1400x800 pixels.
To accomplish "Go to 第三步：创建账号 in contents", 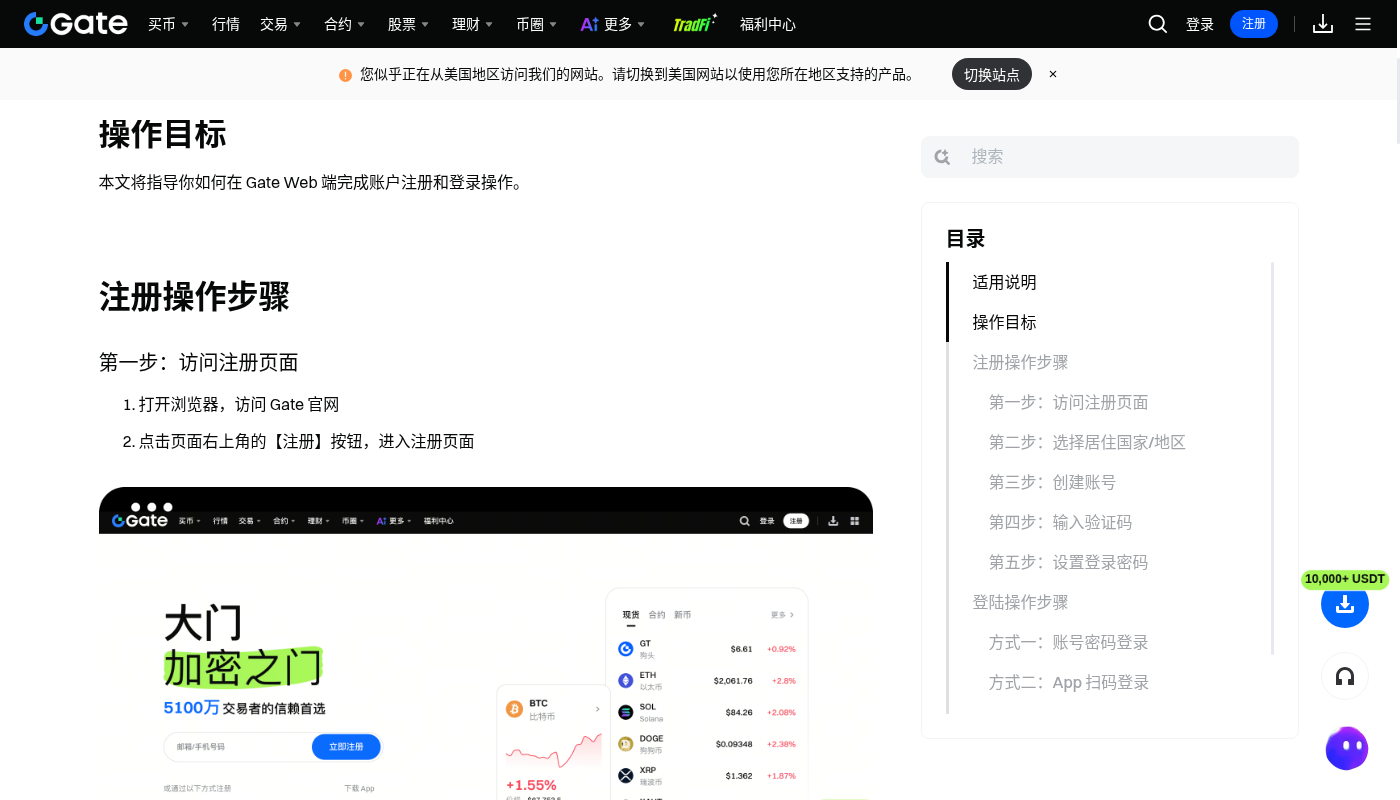I will 1052,482.
